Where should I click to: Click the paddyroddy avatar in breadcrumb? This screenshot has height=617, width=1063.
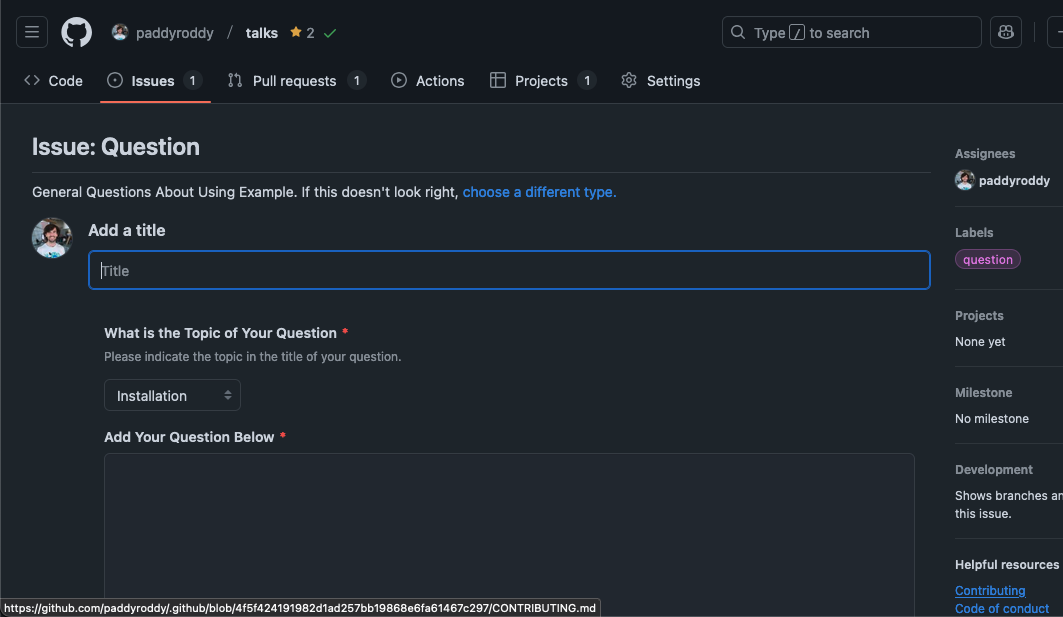[x=120, y=32]
